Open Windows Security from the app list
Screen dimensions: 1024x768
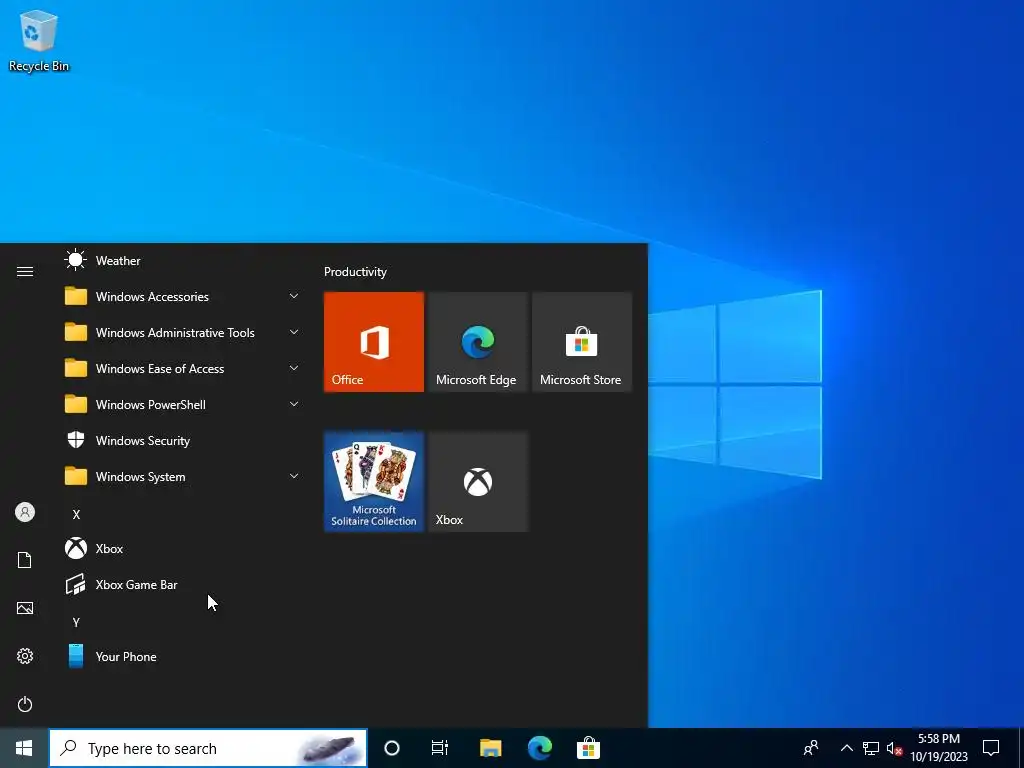click(x=182, y=441)
